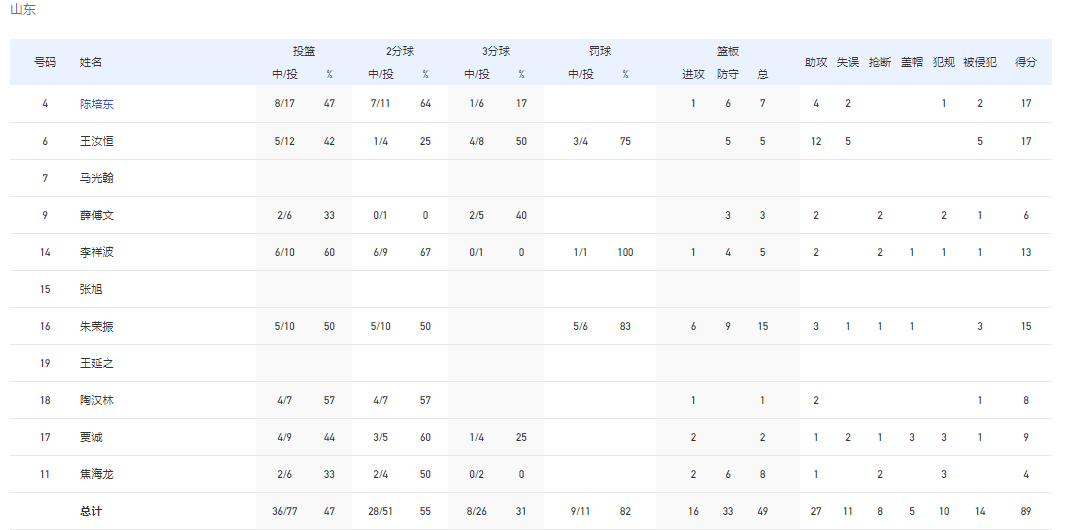The width and height of the screenshot is (1066, 530).
Task: Click the 总计 totals row label
Action: [90, 511]
